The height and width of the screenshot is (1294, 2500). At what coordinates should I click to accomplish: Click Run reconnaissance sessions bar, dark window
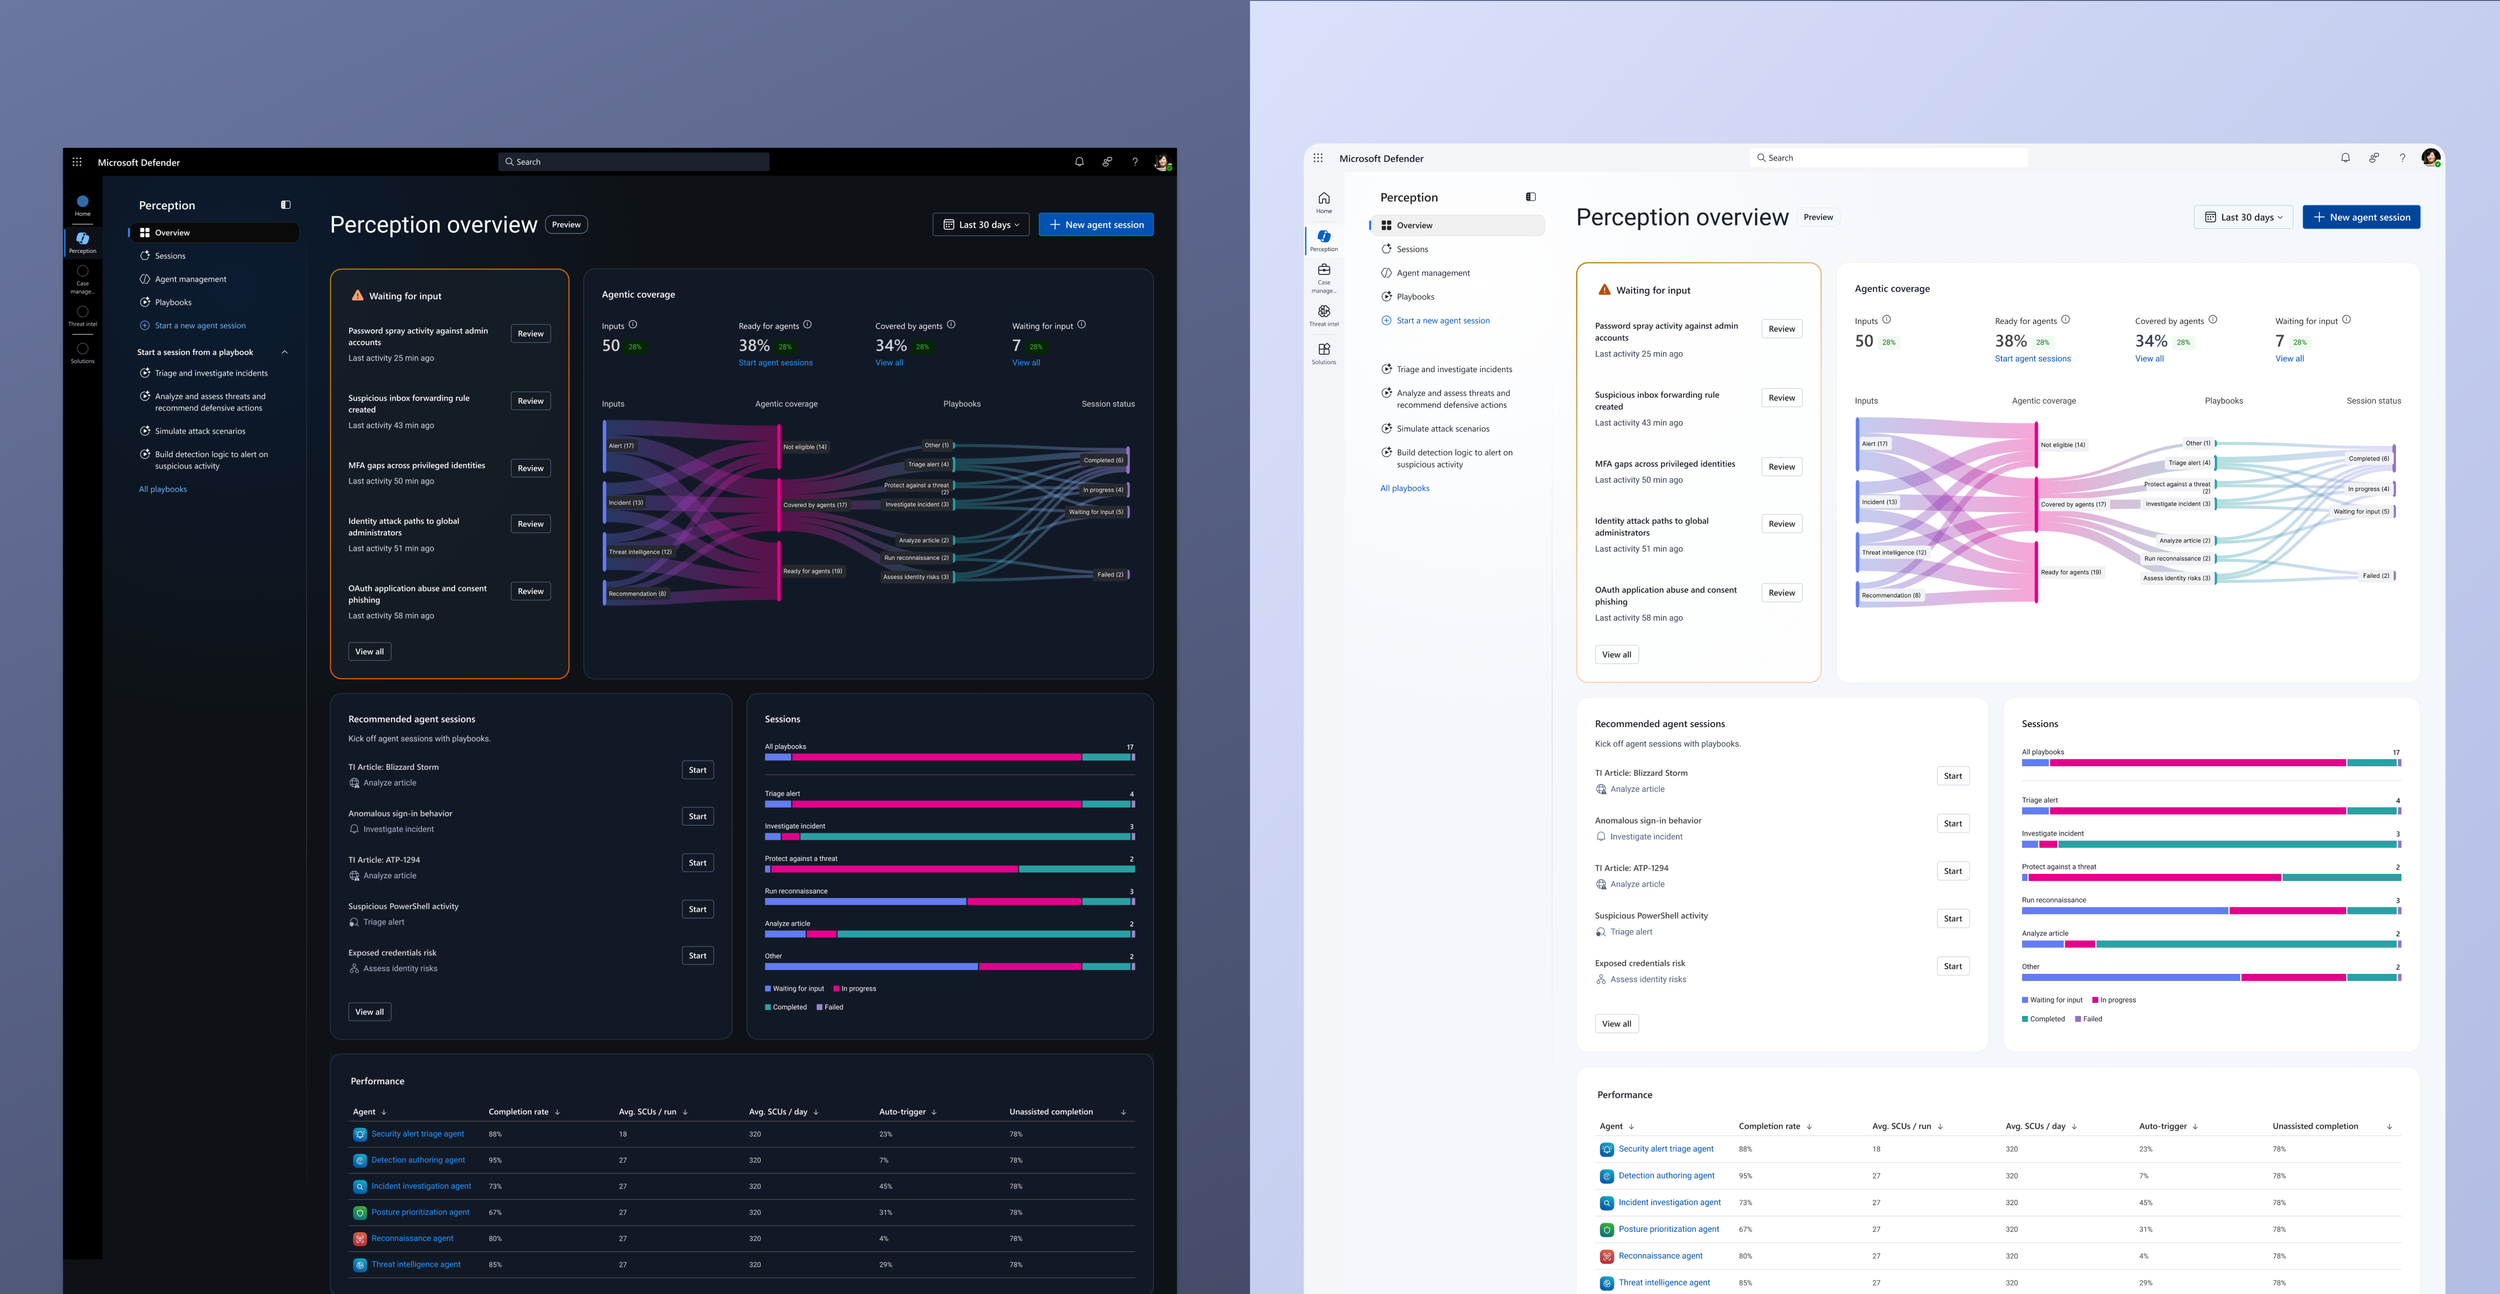pyautogui.click(x=949, y=902)
